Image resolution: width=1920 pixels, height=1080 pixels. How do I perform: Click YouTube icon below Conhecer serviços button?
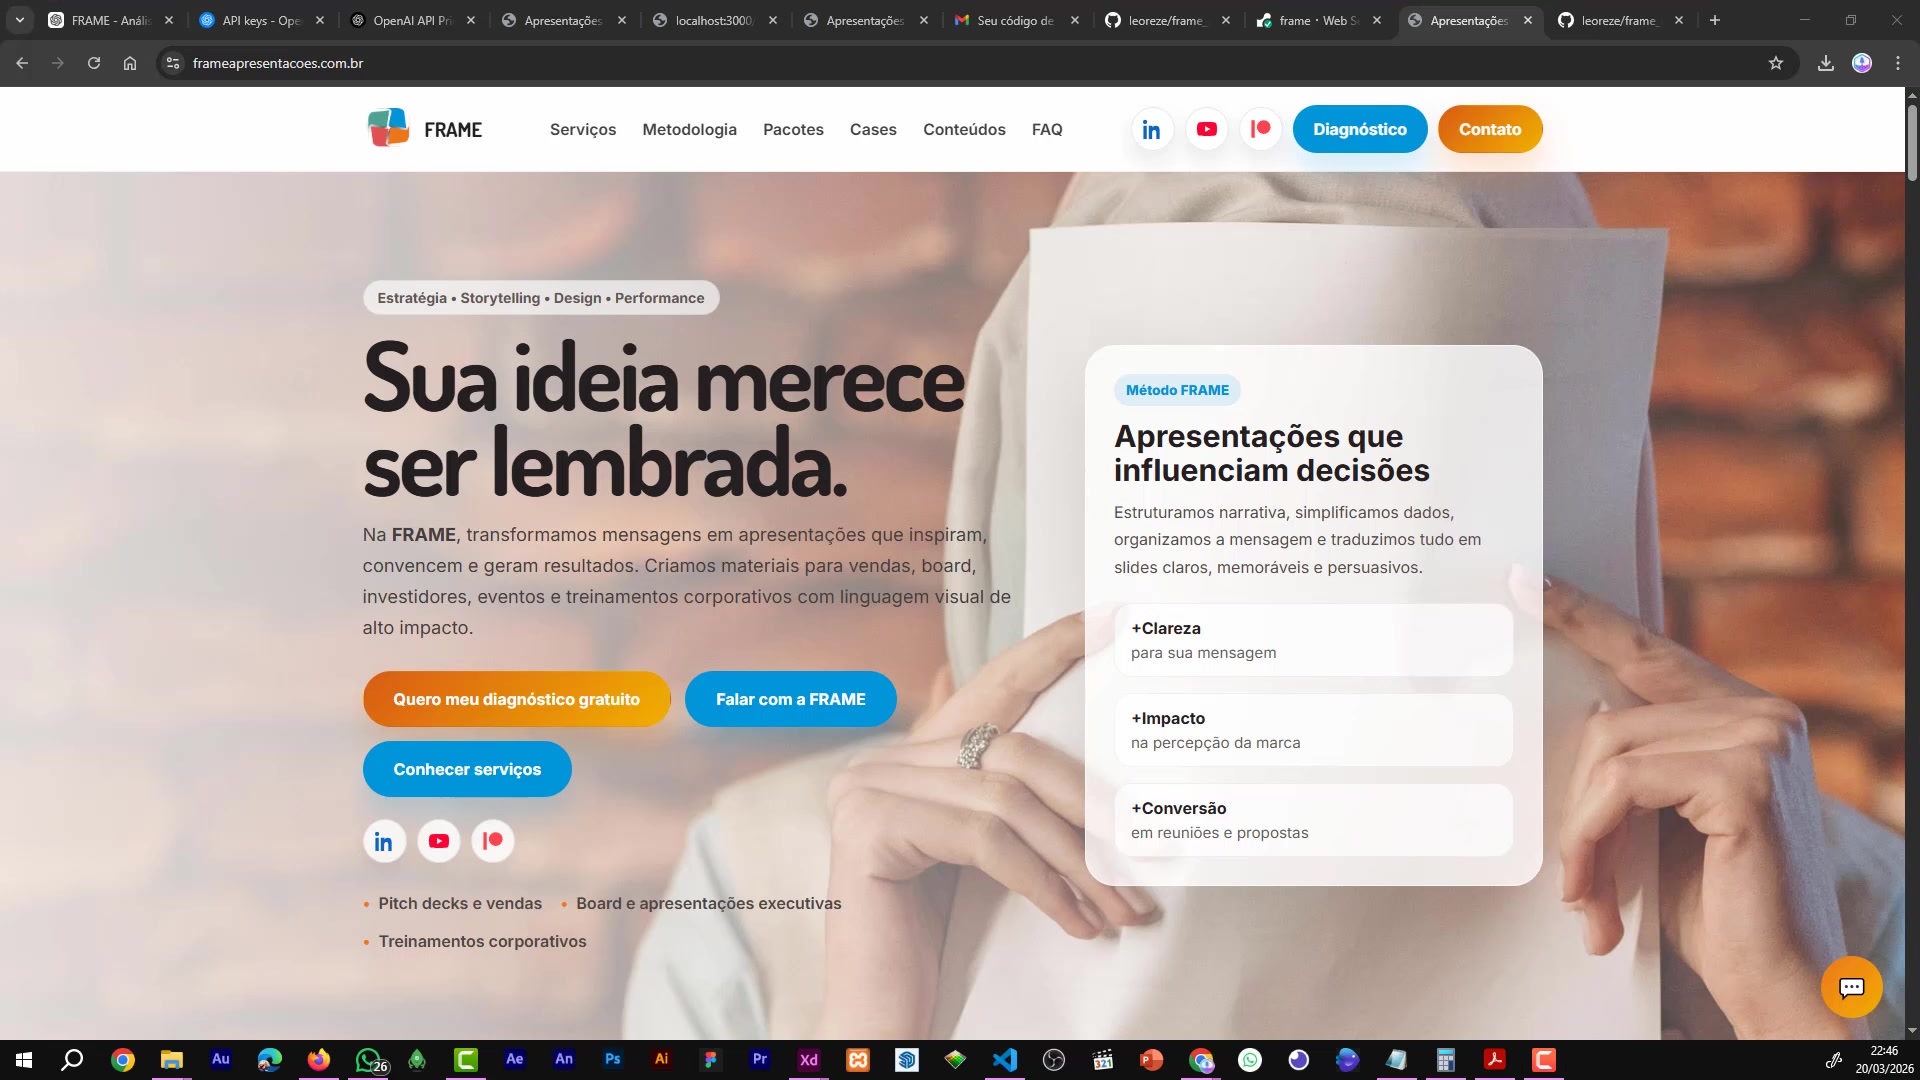click(438, 842)
